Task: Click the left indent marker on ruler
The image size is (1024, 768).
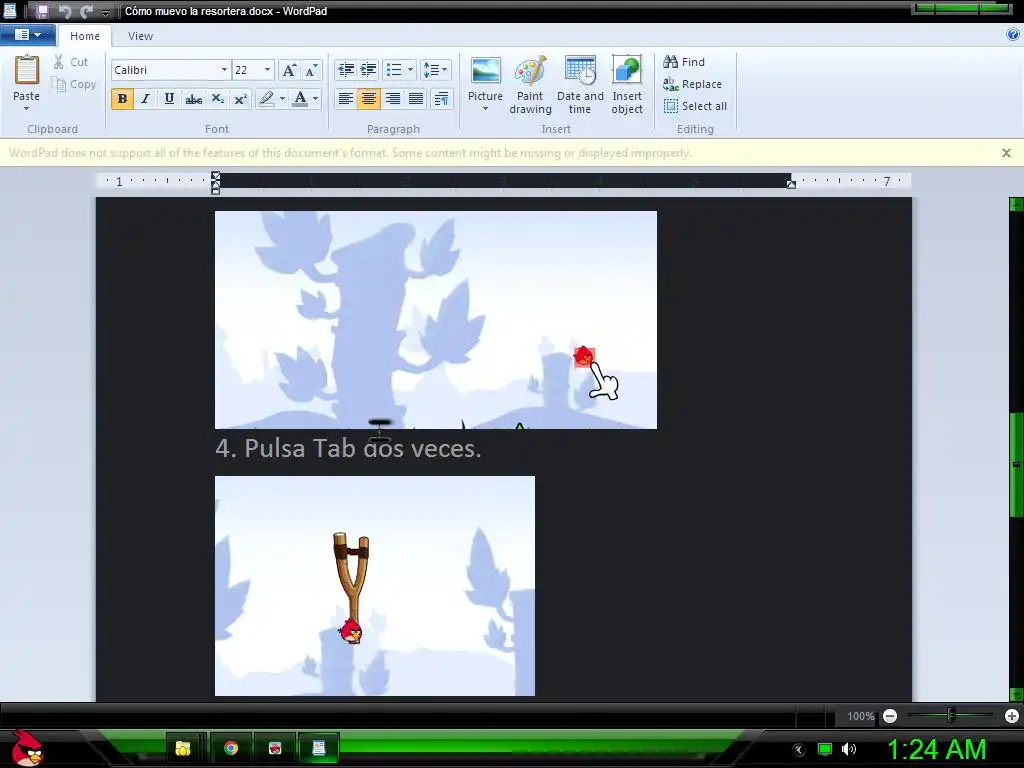Action: (216, 182)
